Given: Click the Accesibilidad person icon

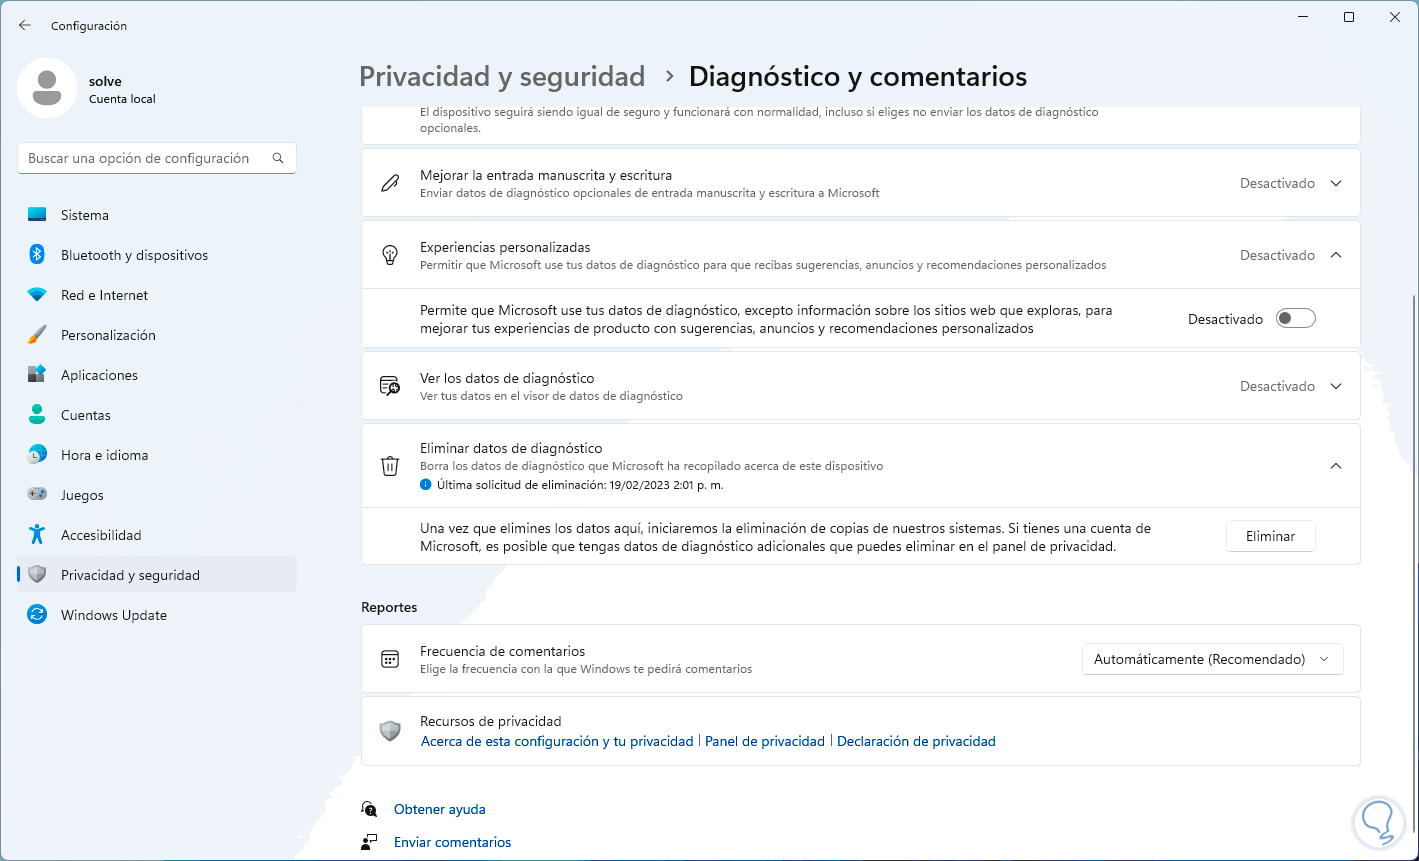Looking at the screenshot, I should coord(37,535).
